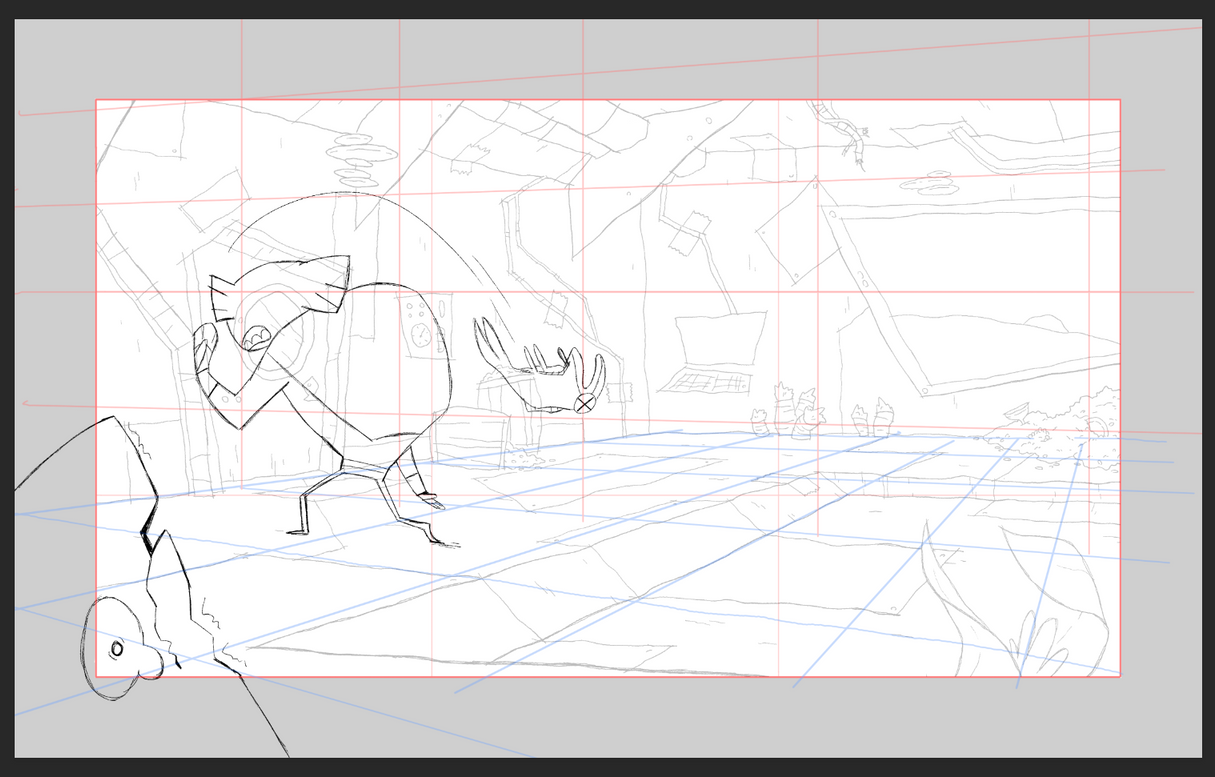Click the stack of rings hanging from the ceiling
This screenshot has width=1215, height=777.
tap(361, 160)
